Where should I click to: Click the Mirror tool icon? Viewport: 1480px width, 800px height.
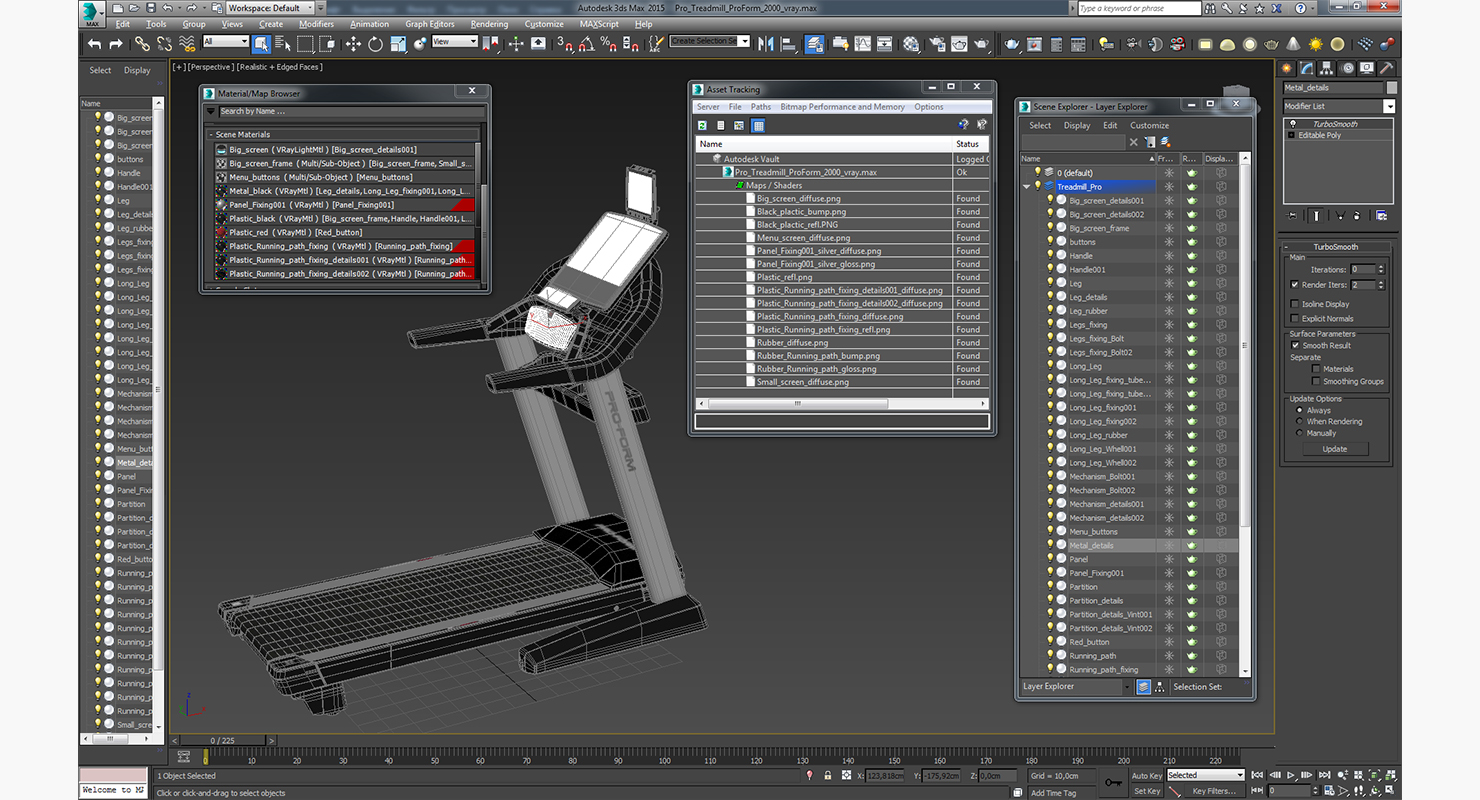tap(766, 44)
